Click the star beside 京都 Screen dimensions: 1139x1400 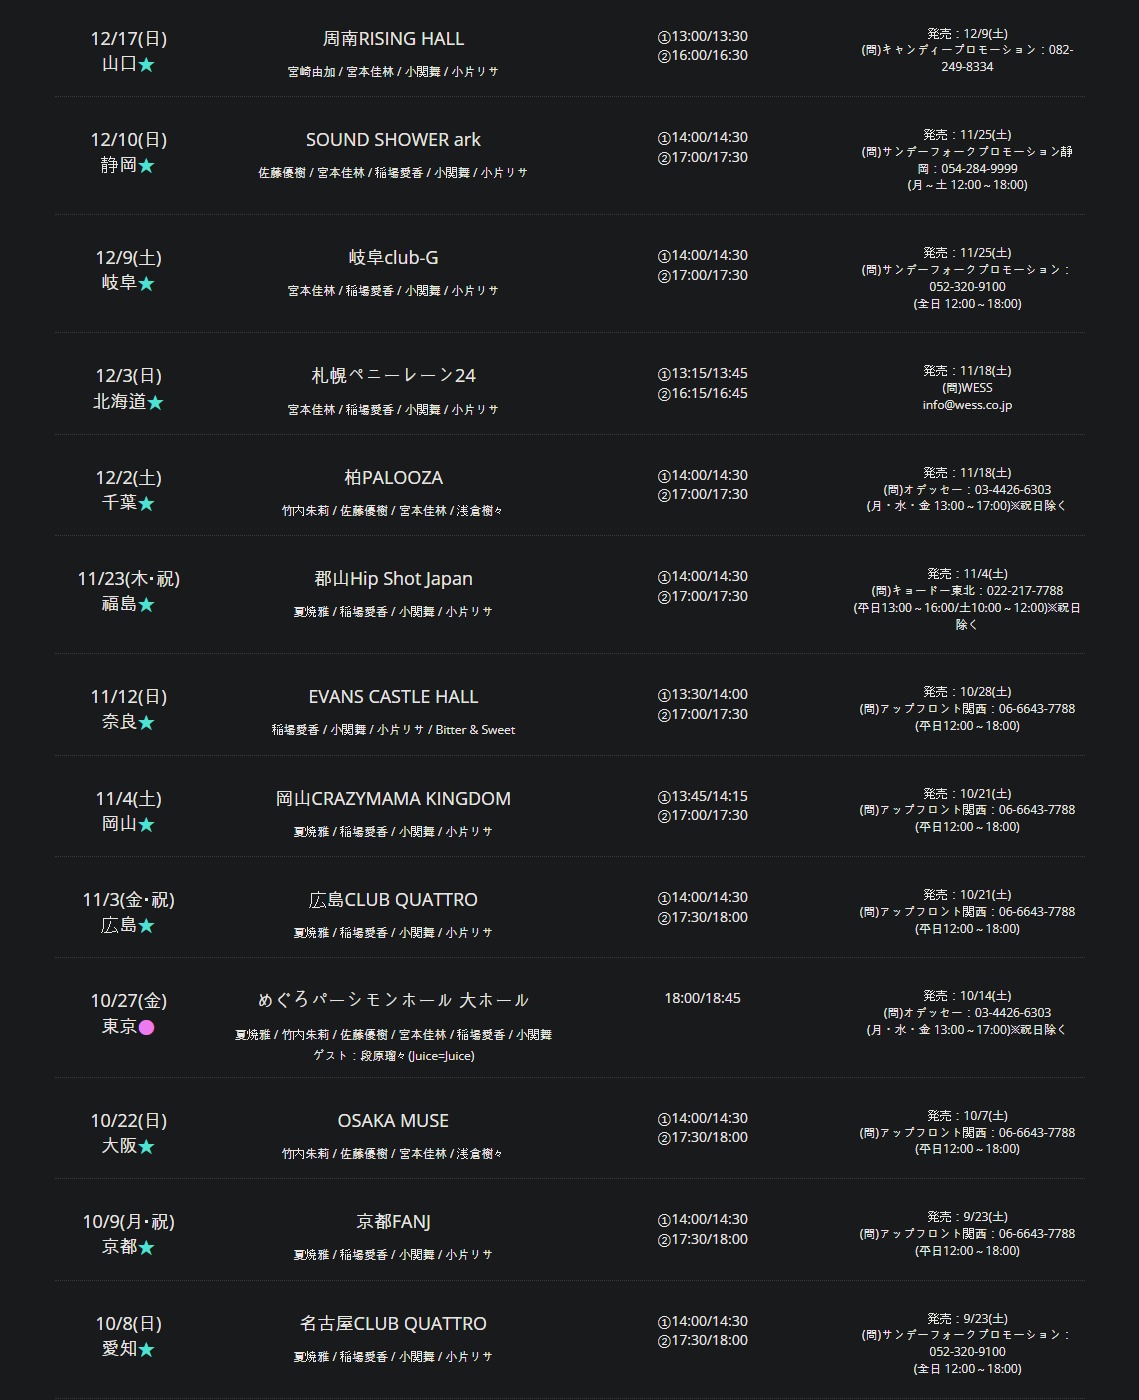point(146,1248)
